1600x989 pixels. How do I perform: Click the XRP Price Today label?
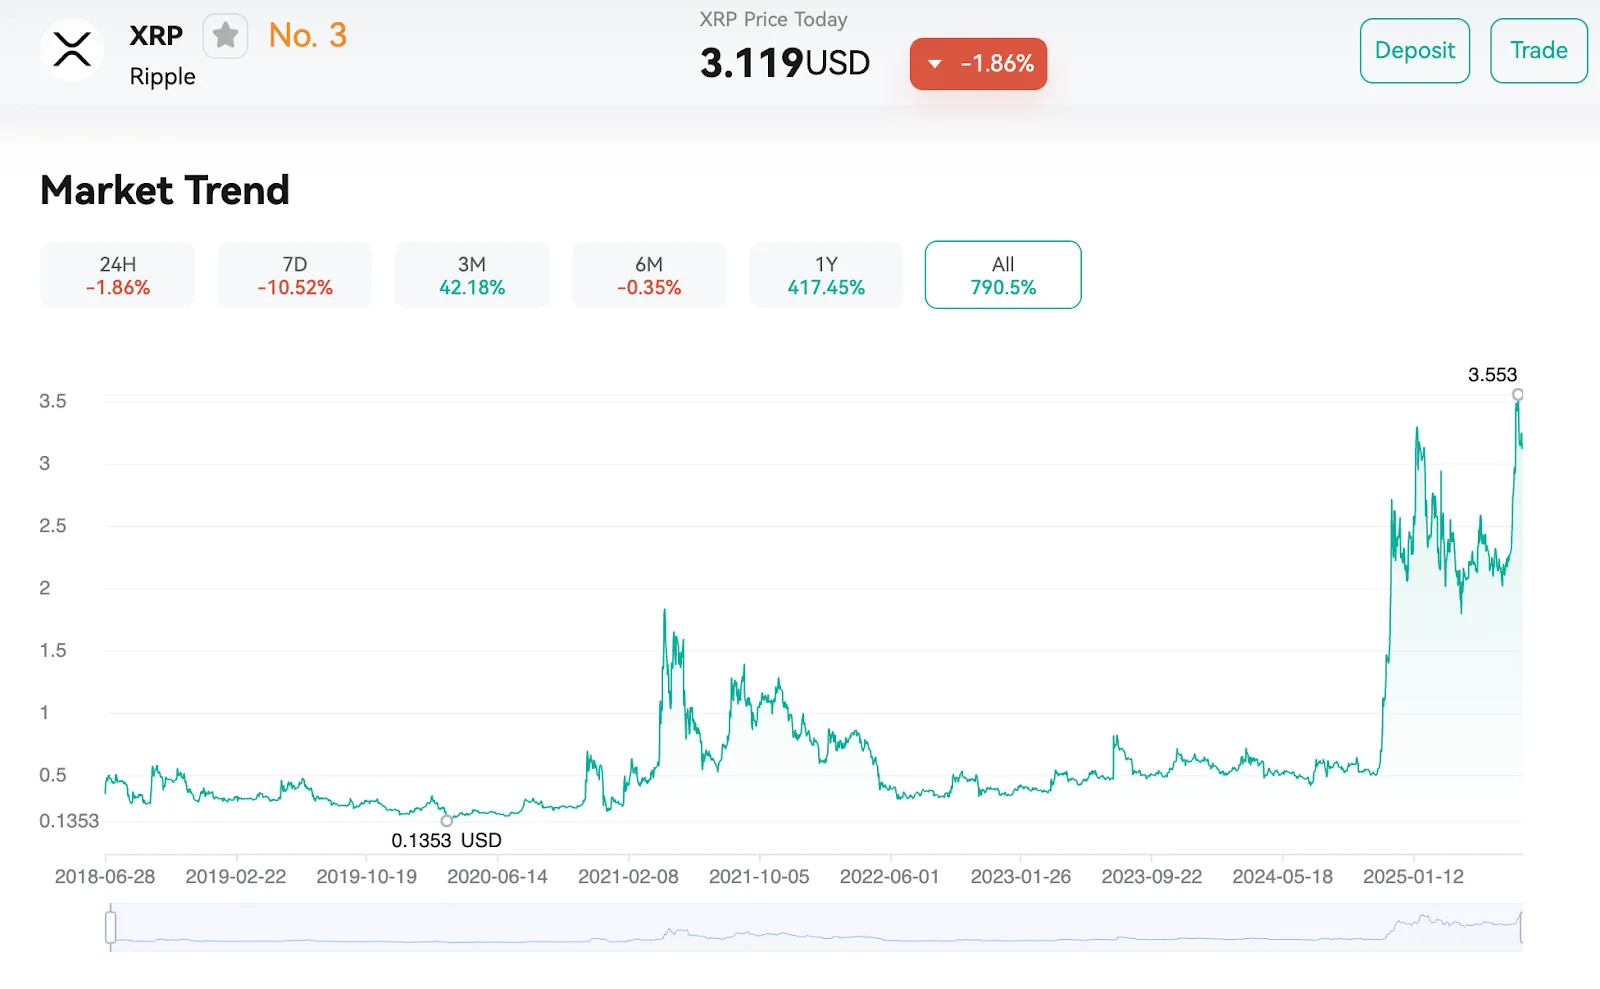coord(773,19)
